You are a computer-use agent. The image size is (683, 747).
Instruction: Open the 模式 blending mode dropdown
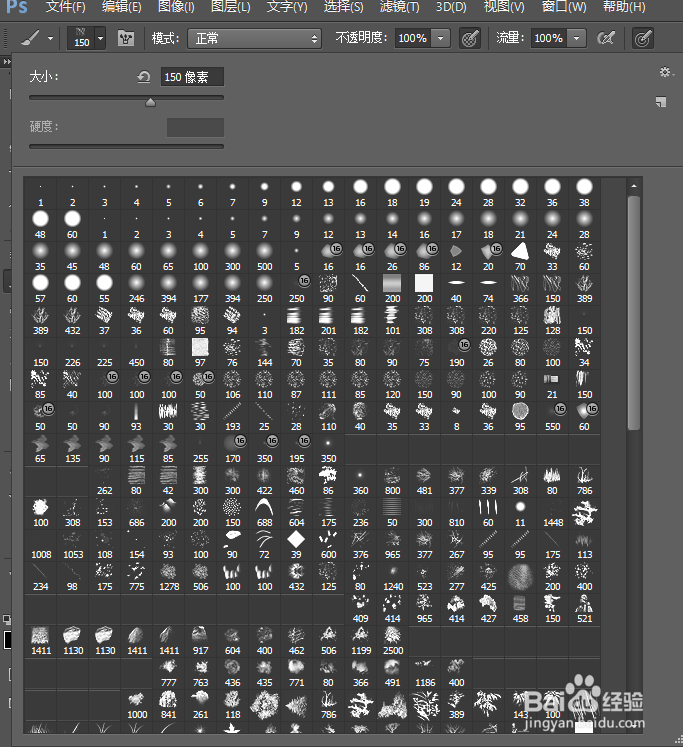[x=255, y=38]
